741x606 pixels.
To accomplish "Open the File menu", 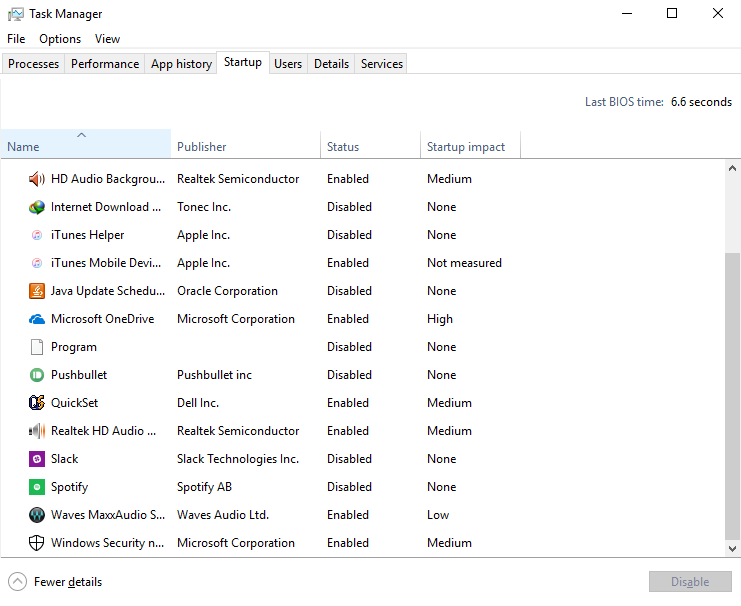I will 16,39.
